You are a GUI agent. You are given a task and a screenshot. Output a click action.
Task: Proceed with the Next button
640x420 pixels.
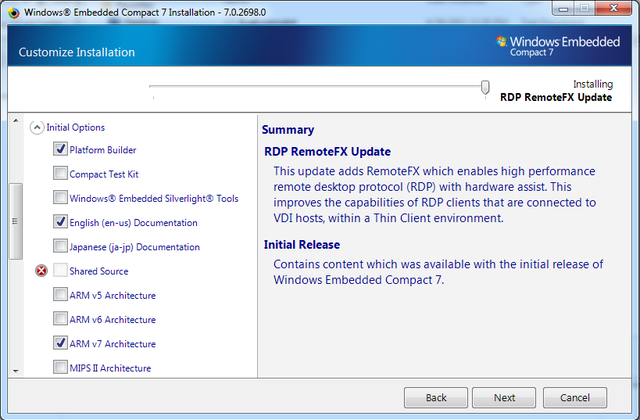click(504, 398)
